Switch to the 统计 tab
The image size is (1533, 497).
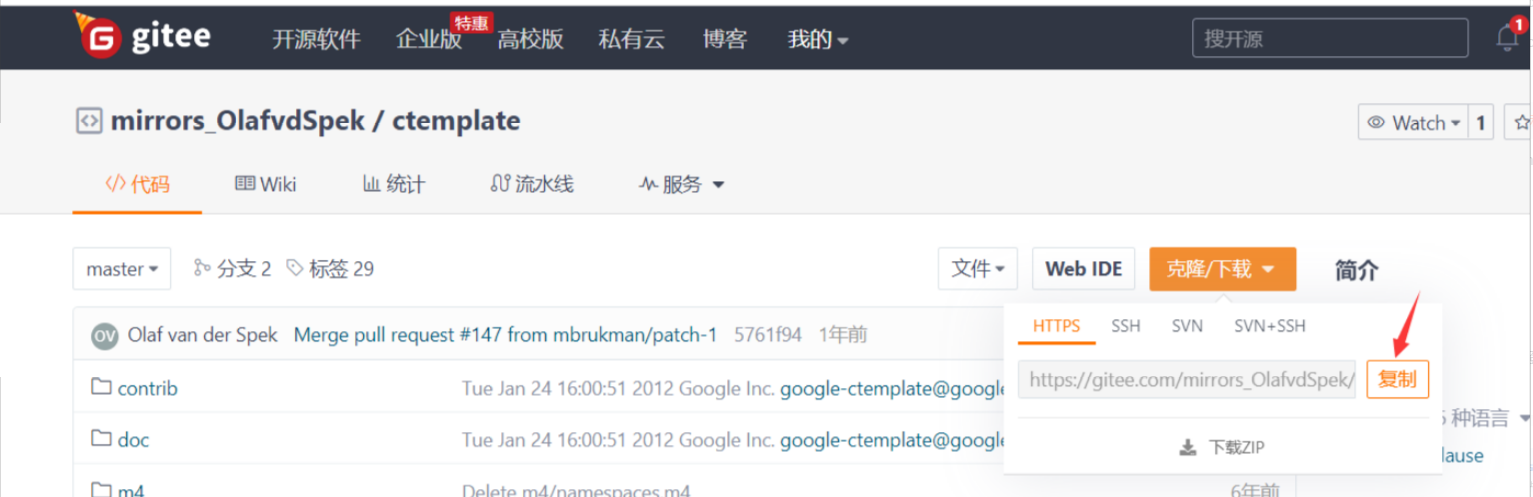coord(393,184)
